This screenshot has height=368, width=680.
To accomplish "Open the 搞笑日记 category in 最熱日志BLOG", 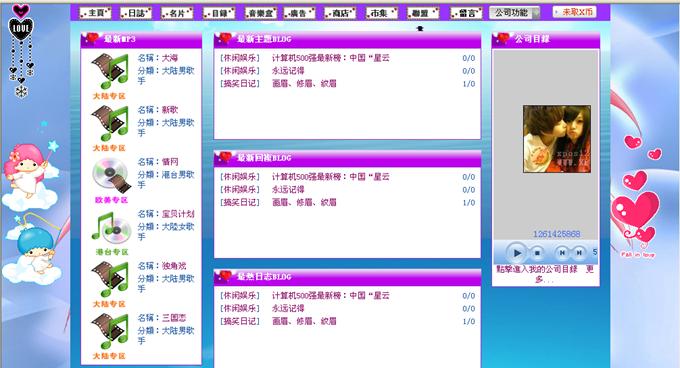I will point(240,321).
